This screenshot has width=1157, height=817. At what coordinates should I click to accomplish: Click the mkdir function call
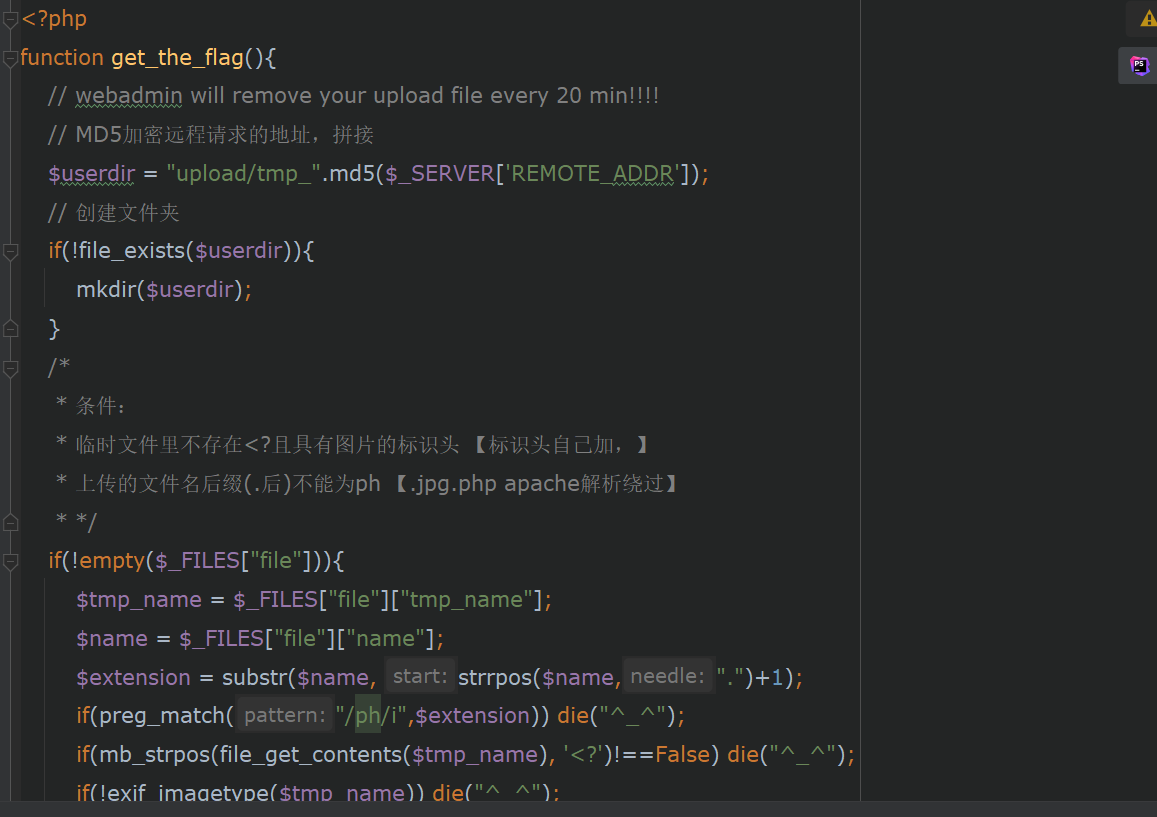(x=106, y=290)
